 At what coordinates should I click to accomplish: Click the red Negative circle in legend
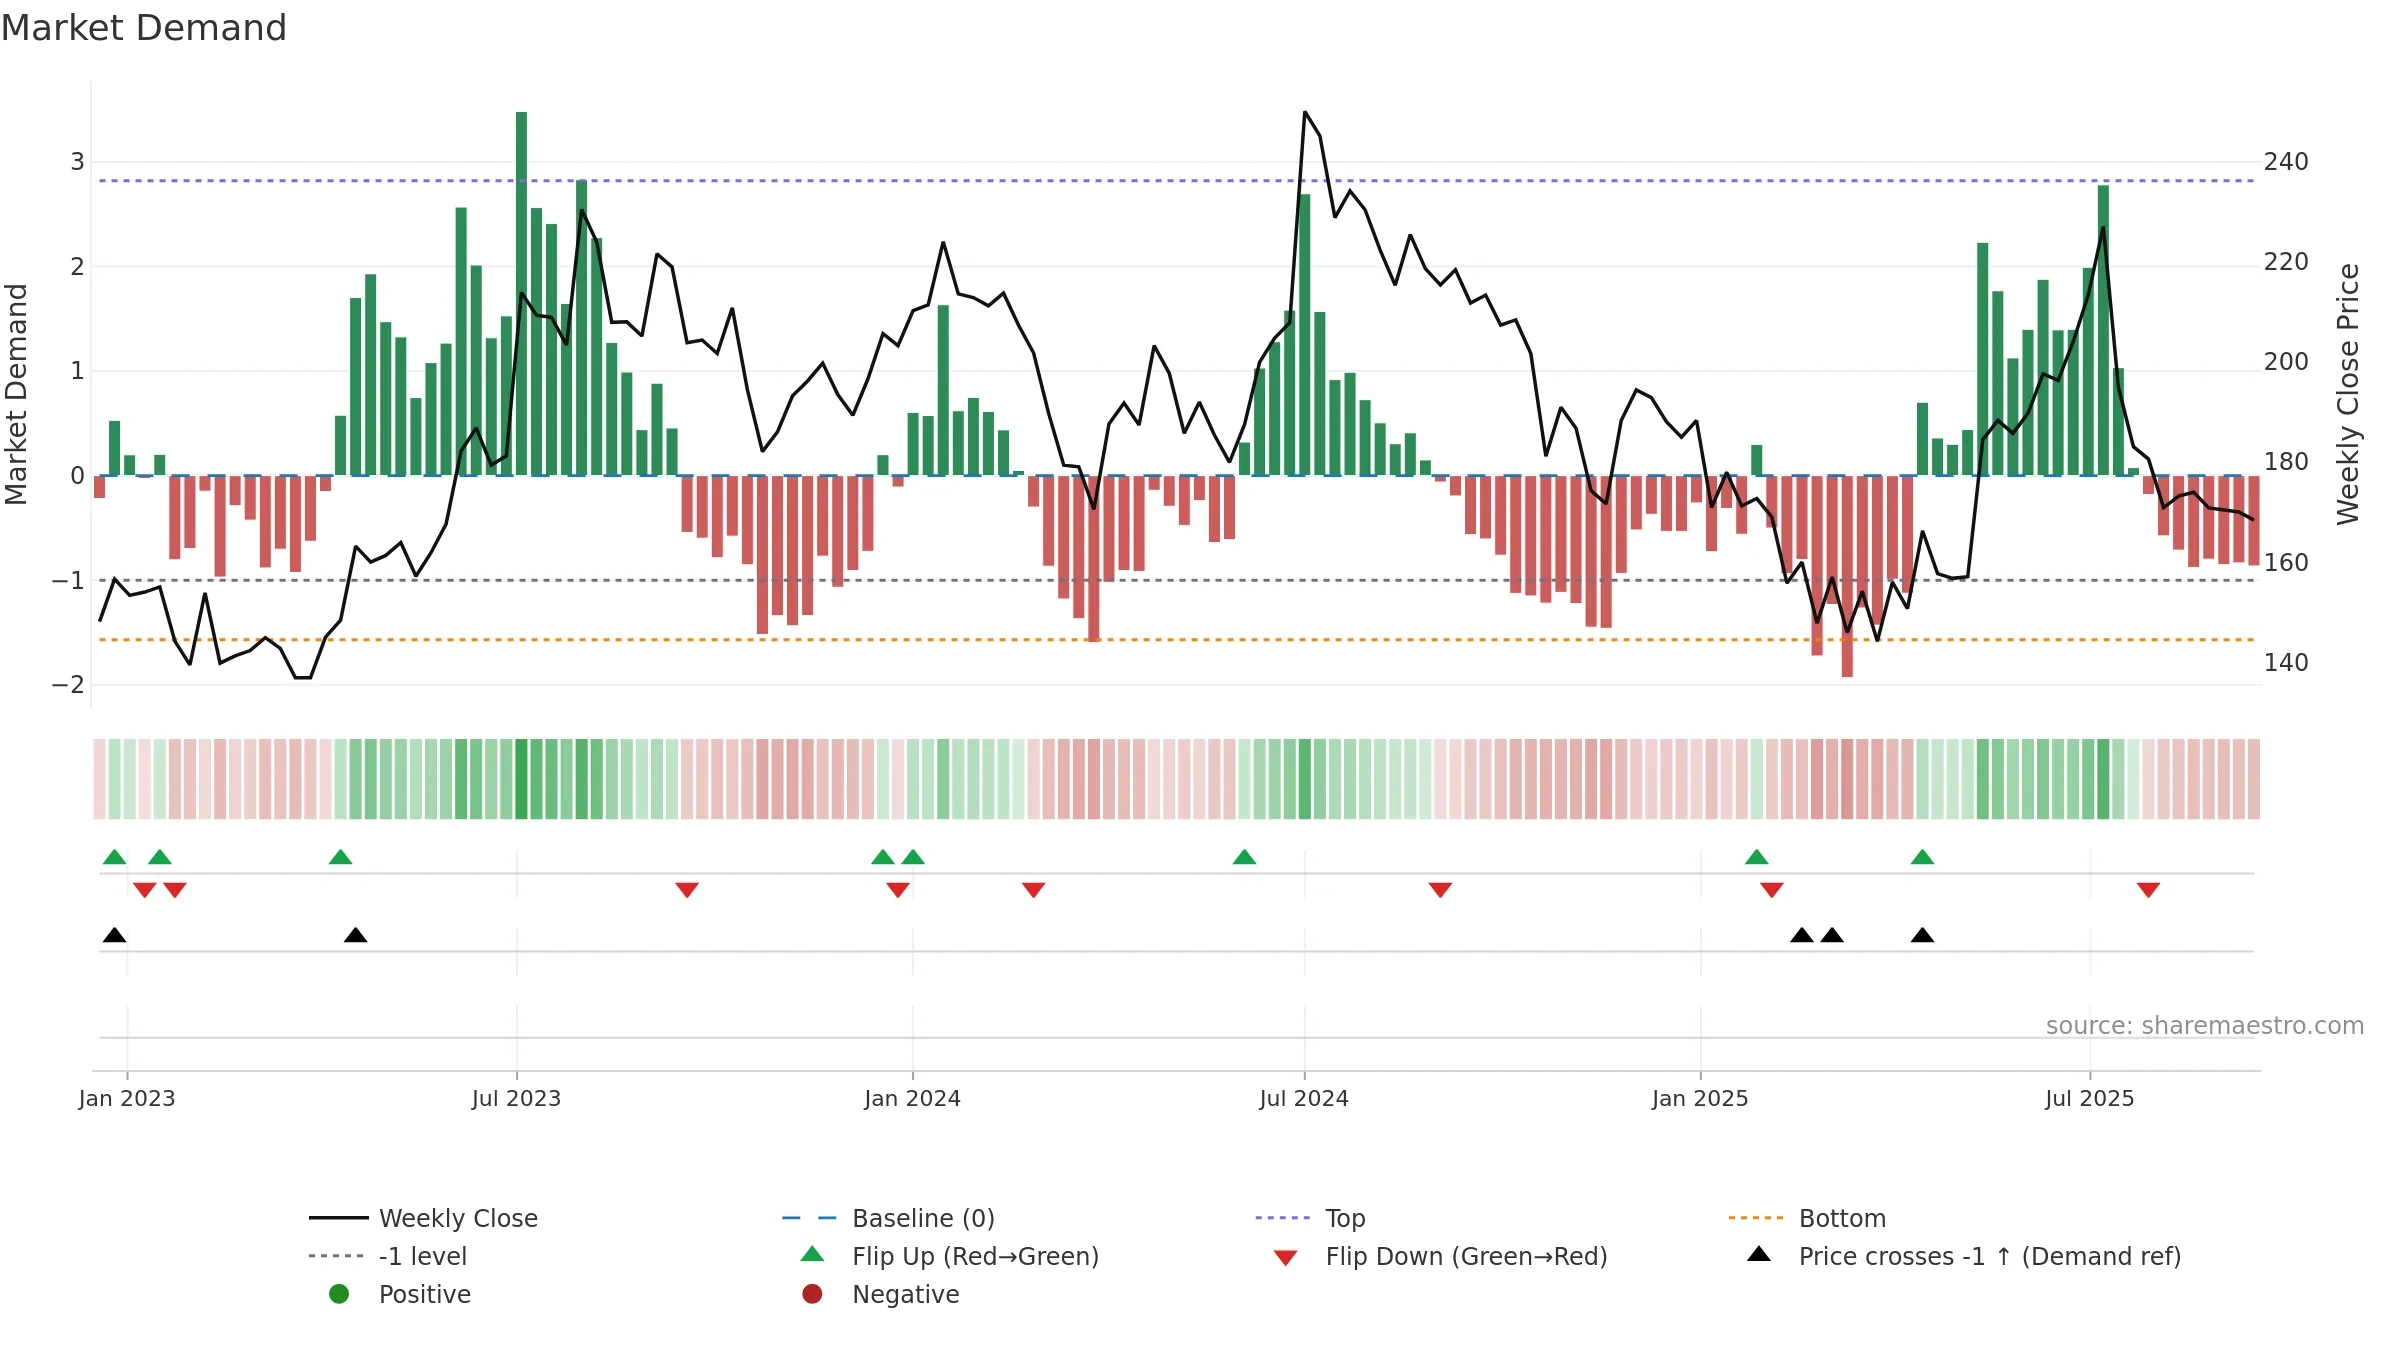(x=813, y=1294)
